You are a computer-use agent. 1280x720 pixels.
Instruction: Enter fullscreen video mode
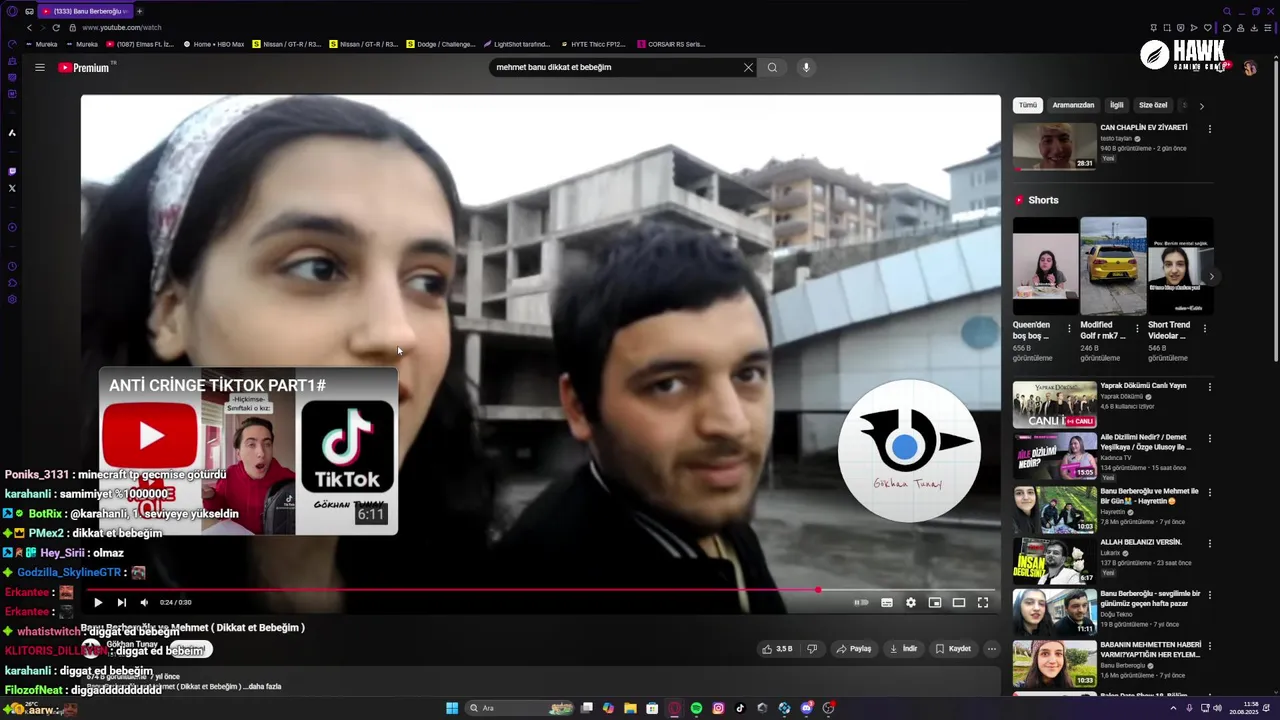point(983,602)
